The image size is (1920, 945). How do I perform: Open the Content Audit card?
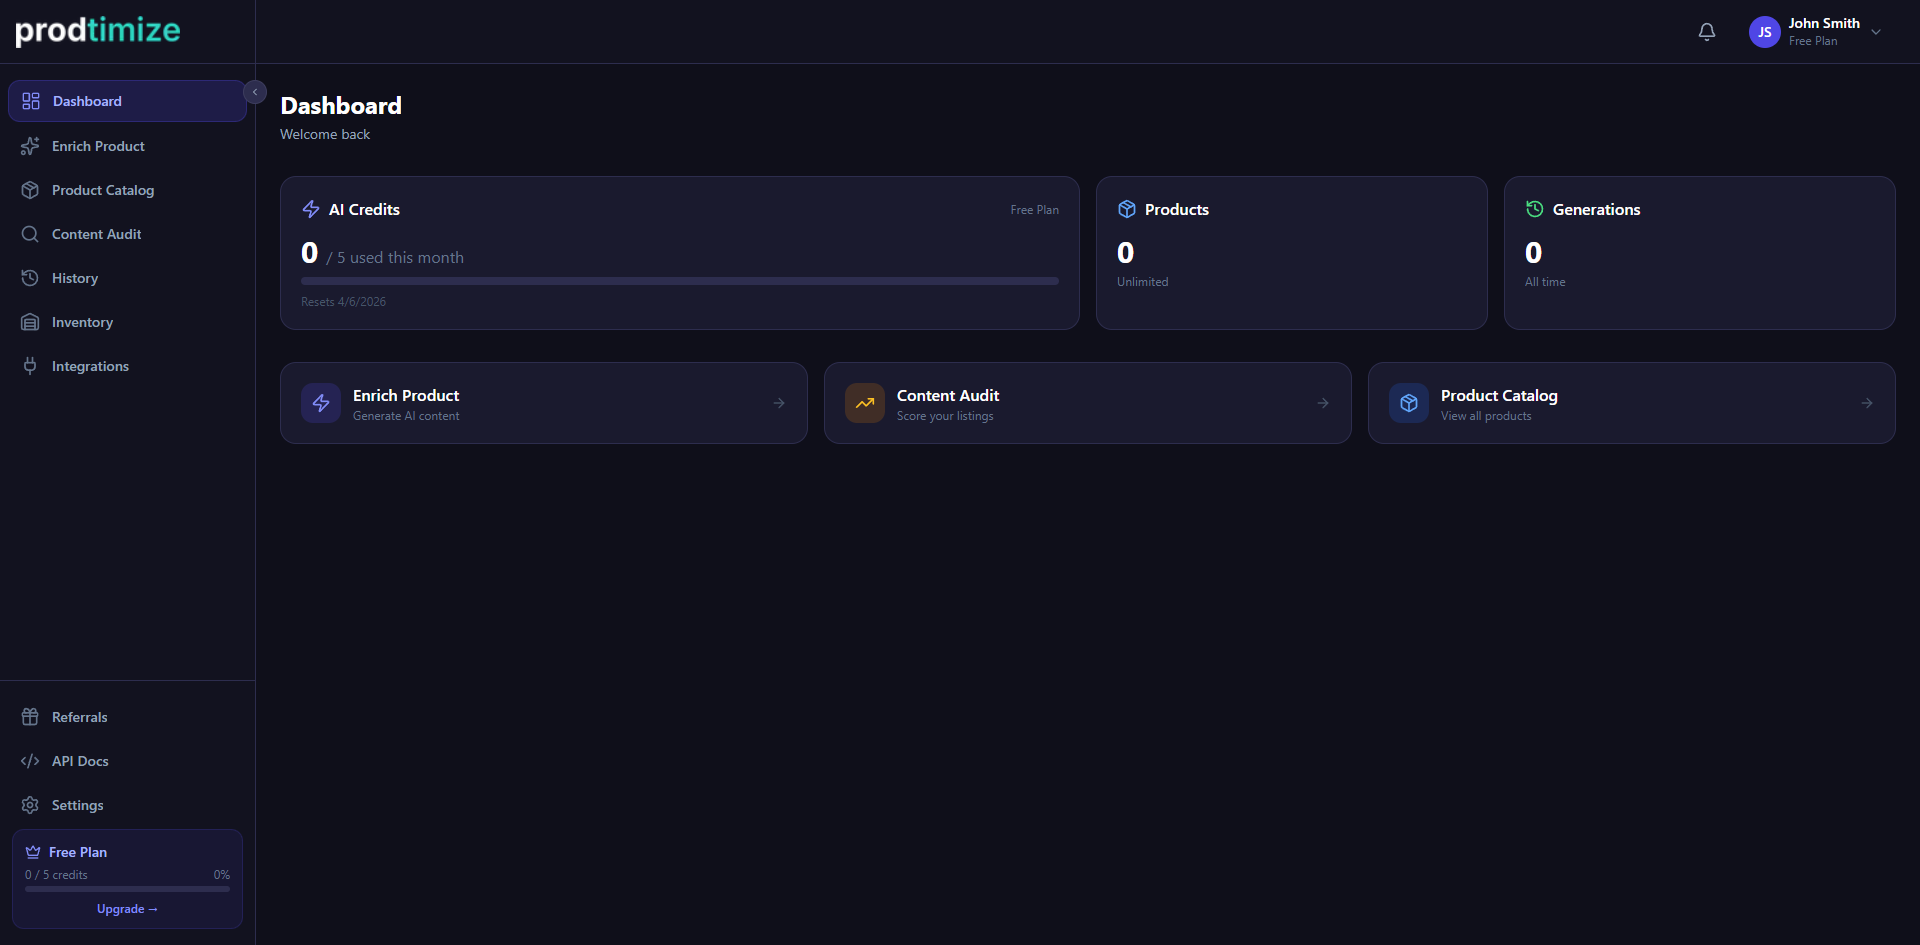coord(1087,403)
